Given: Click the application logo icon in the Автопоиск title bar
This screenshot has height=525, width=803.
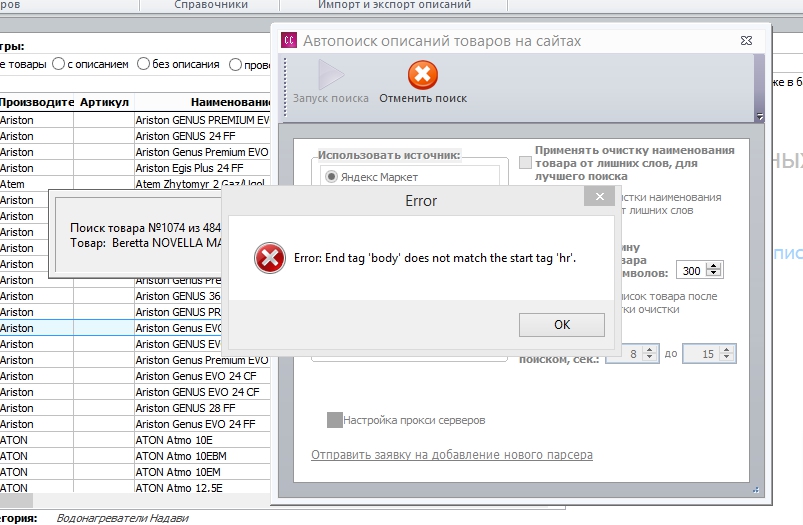Looking at the screenshot, I should pyautogui.click(x=289, y=40).
